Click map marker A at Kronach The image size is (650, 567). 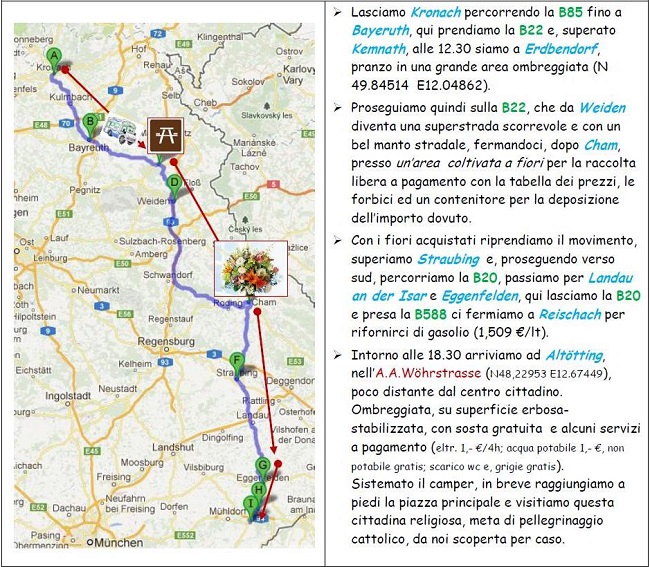(54, 59)
